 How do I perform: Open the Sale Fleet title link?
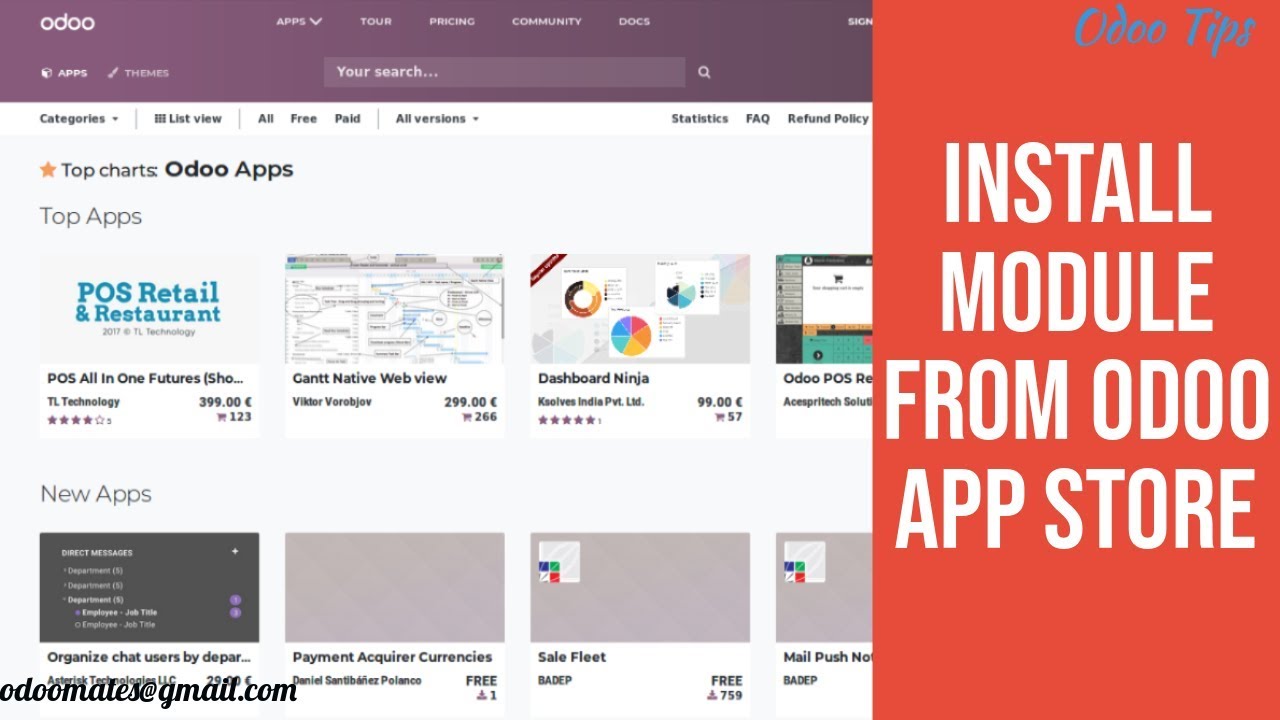click(572, 657)
